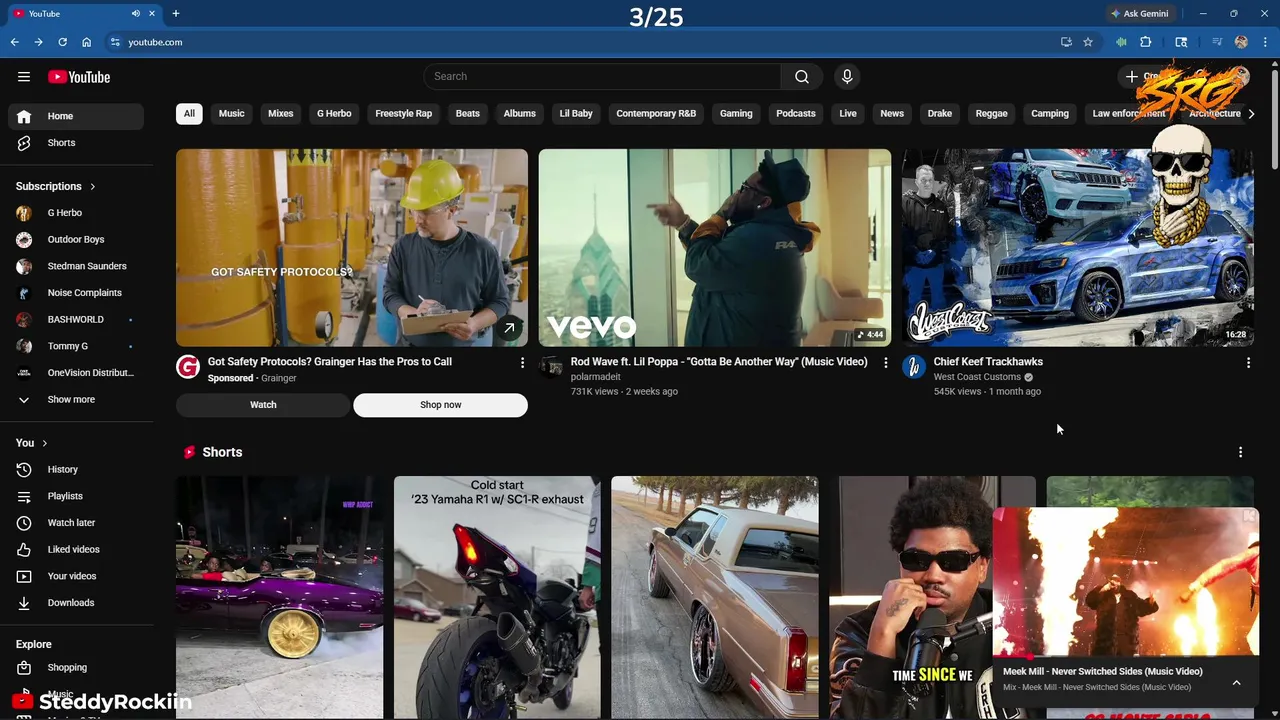
Task: Expand the Subscriptions section chevron
Action: pos(93,187)
